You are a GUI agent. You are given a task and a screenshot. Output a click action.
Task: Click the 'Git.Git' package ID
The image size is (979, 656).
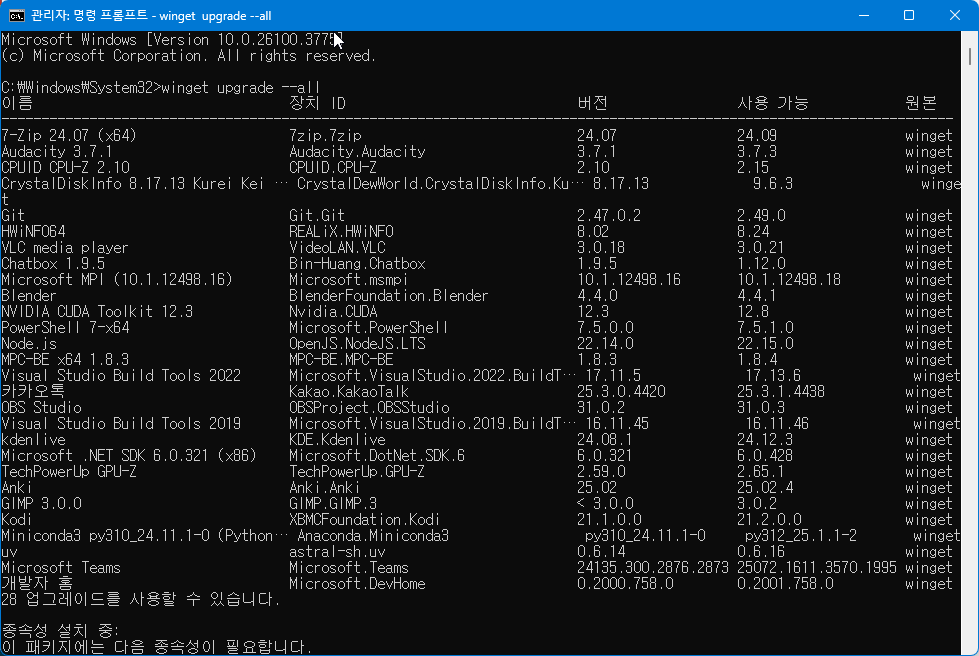point(317,215)
